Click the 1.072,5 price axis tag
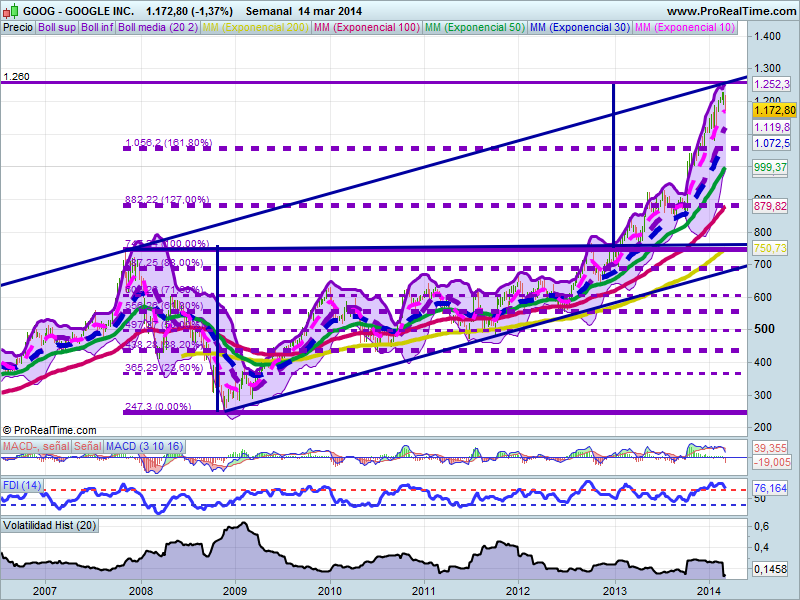This screenshot has height=600, width=800. [x=772, y=143]
